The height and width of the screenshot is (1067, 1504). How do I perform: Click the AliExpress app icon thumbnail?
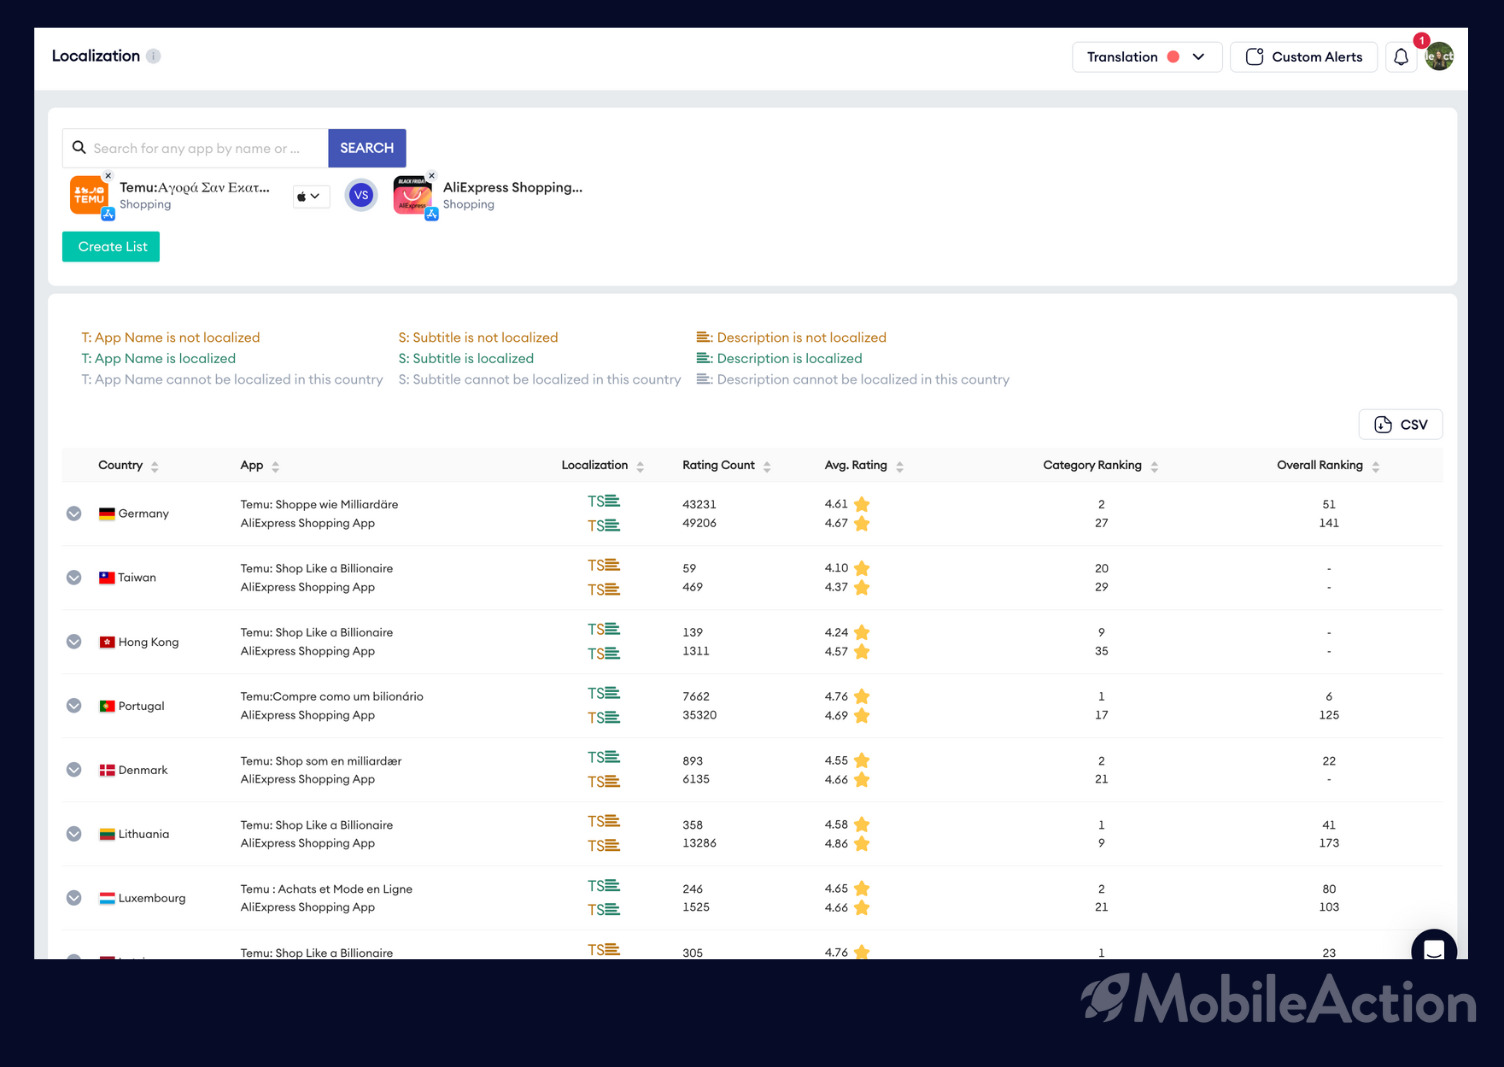point(412,195)
